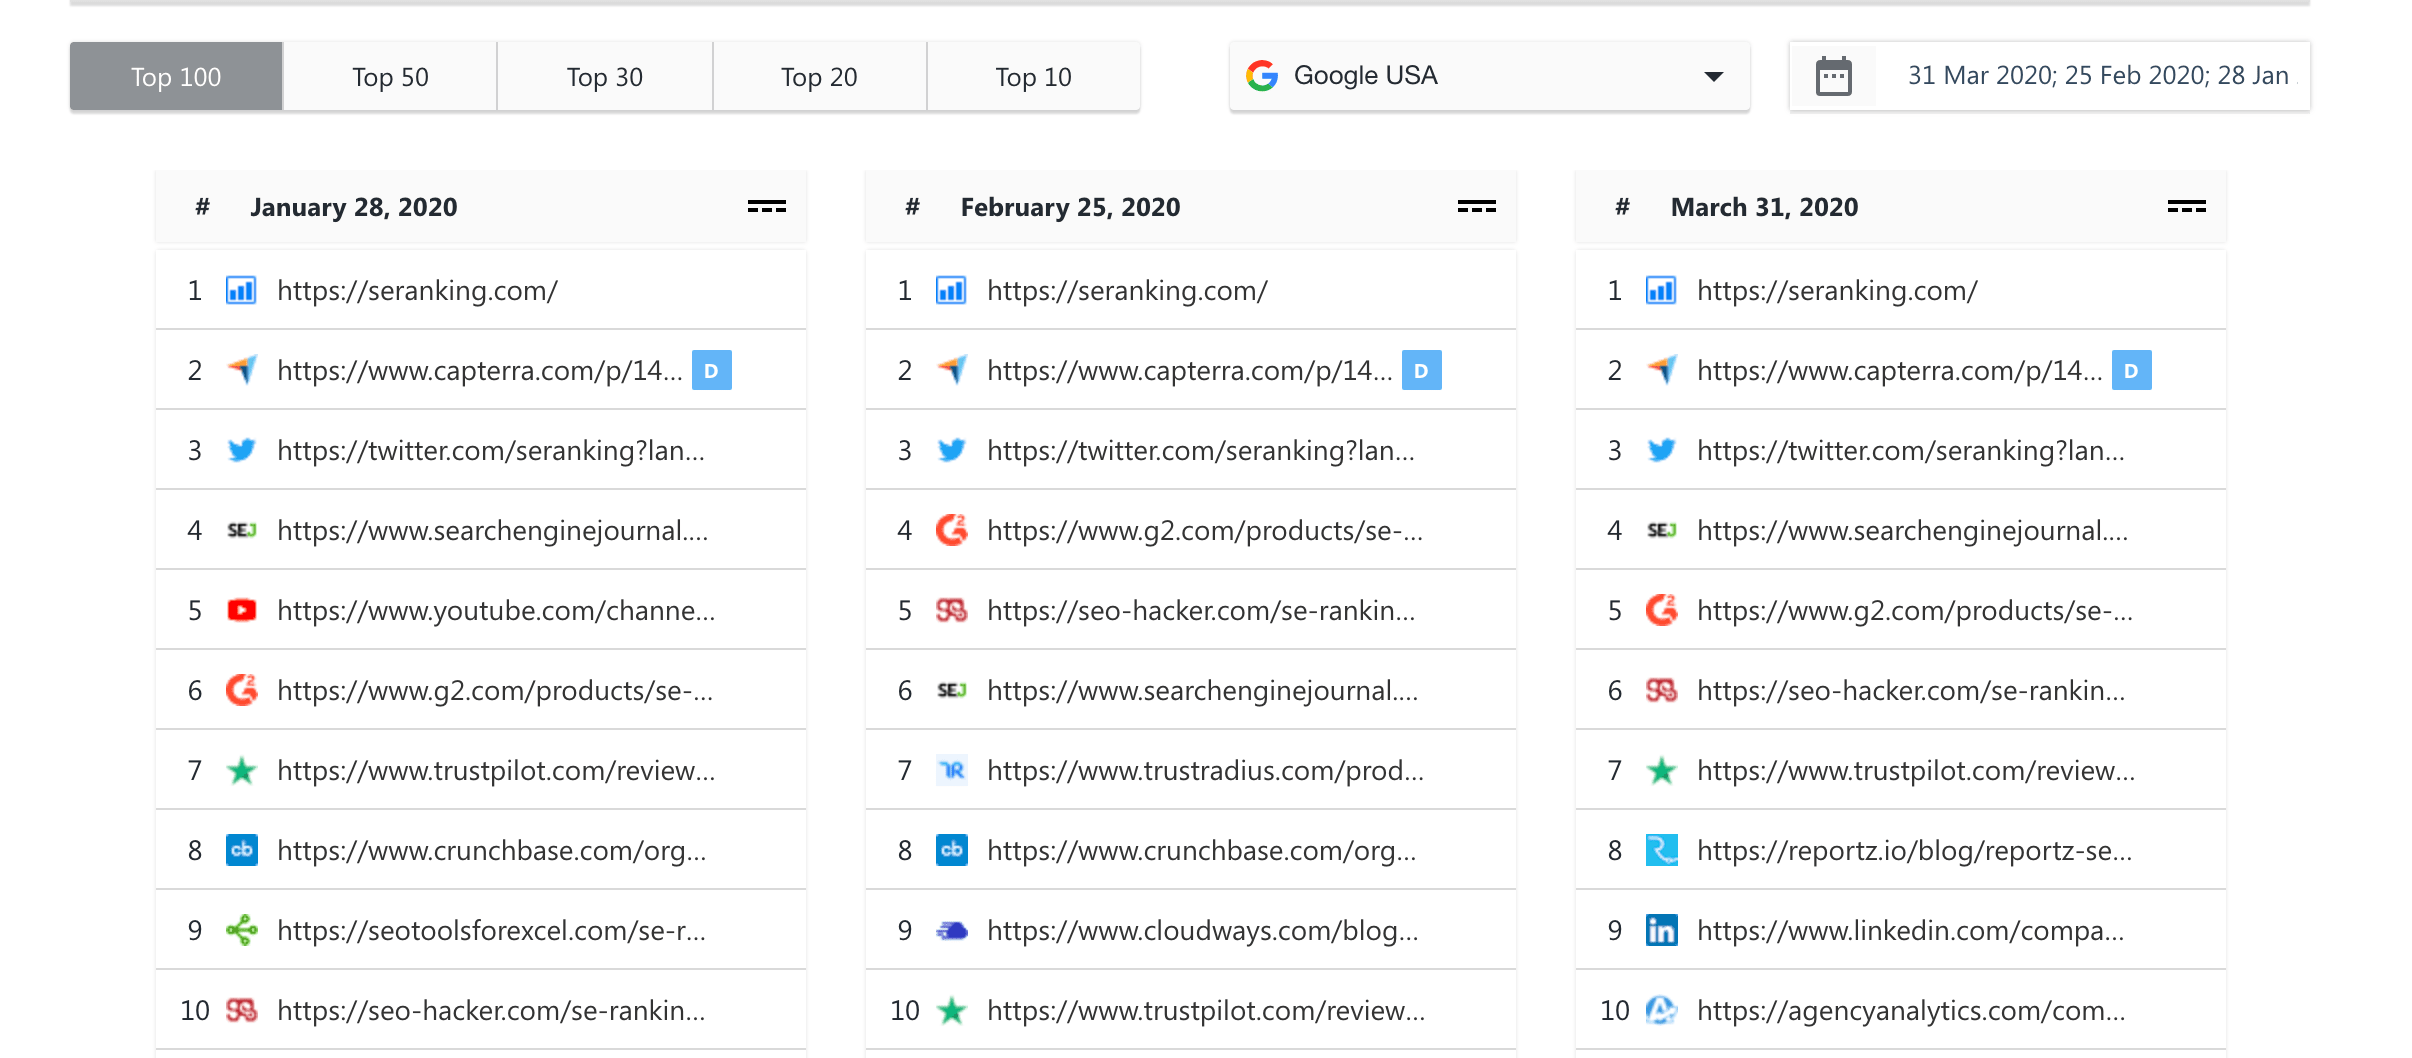The height and width of the screenshot is (1058, 2412).
Task: Switch to the Top 50 tab
Action: tap(390, 77)
